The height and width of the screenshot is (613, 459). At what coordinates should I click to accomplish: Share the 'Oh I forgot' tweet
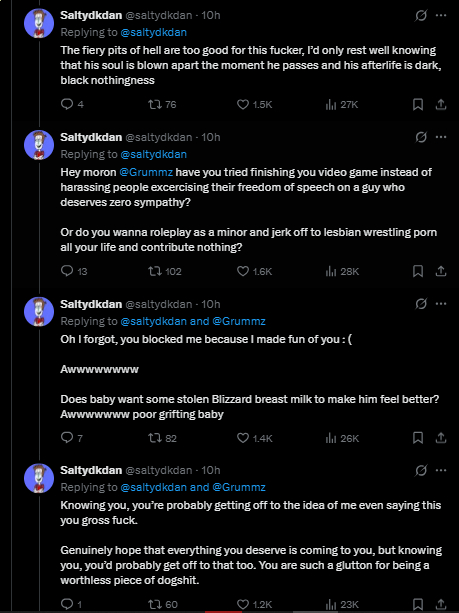pos(441,438)
